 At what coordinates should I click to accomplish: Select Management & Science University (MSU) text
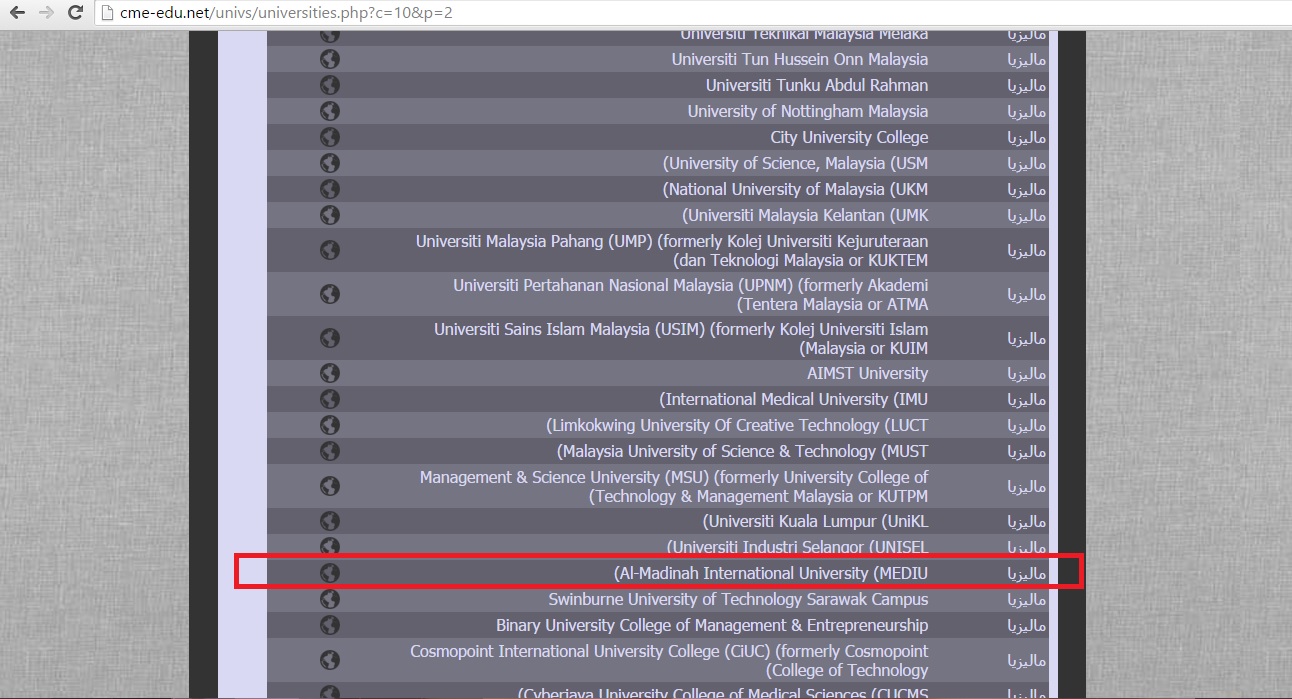(674, 487)
